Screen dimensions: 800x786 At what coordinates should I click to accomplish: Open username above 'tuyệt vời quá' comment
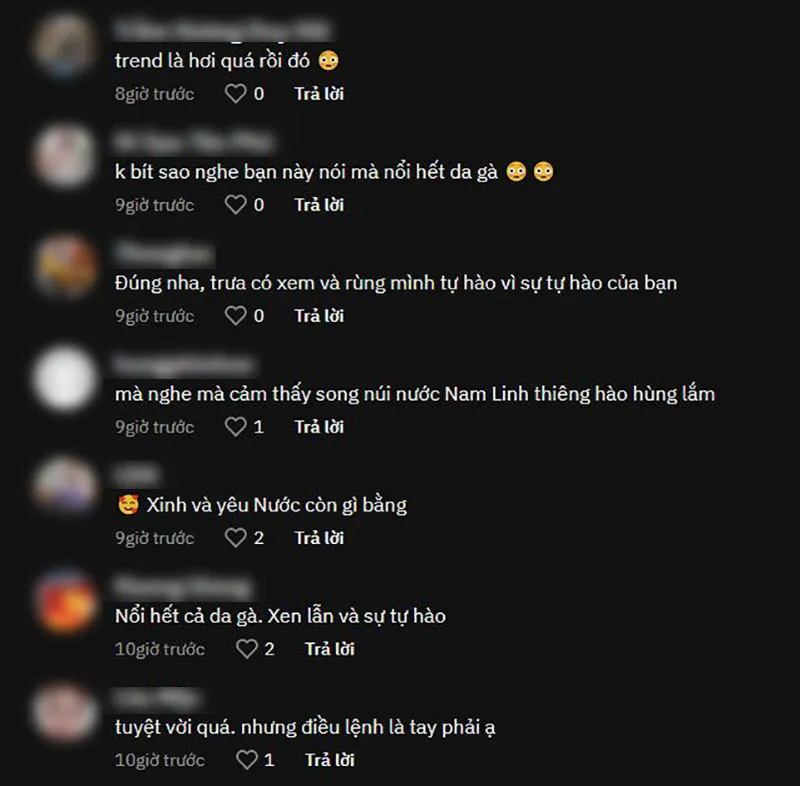tap(157, 698)
